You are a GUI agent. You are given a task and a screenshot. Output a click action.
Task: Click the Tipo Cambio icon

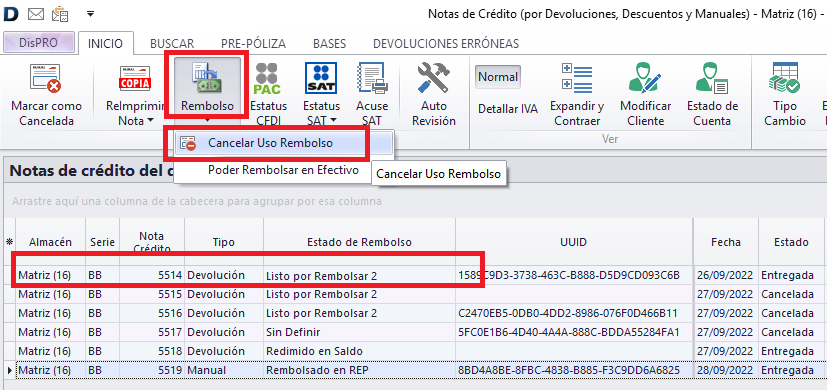coord(784,78)
